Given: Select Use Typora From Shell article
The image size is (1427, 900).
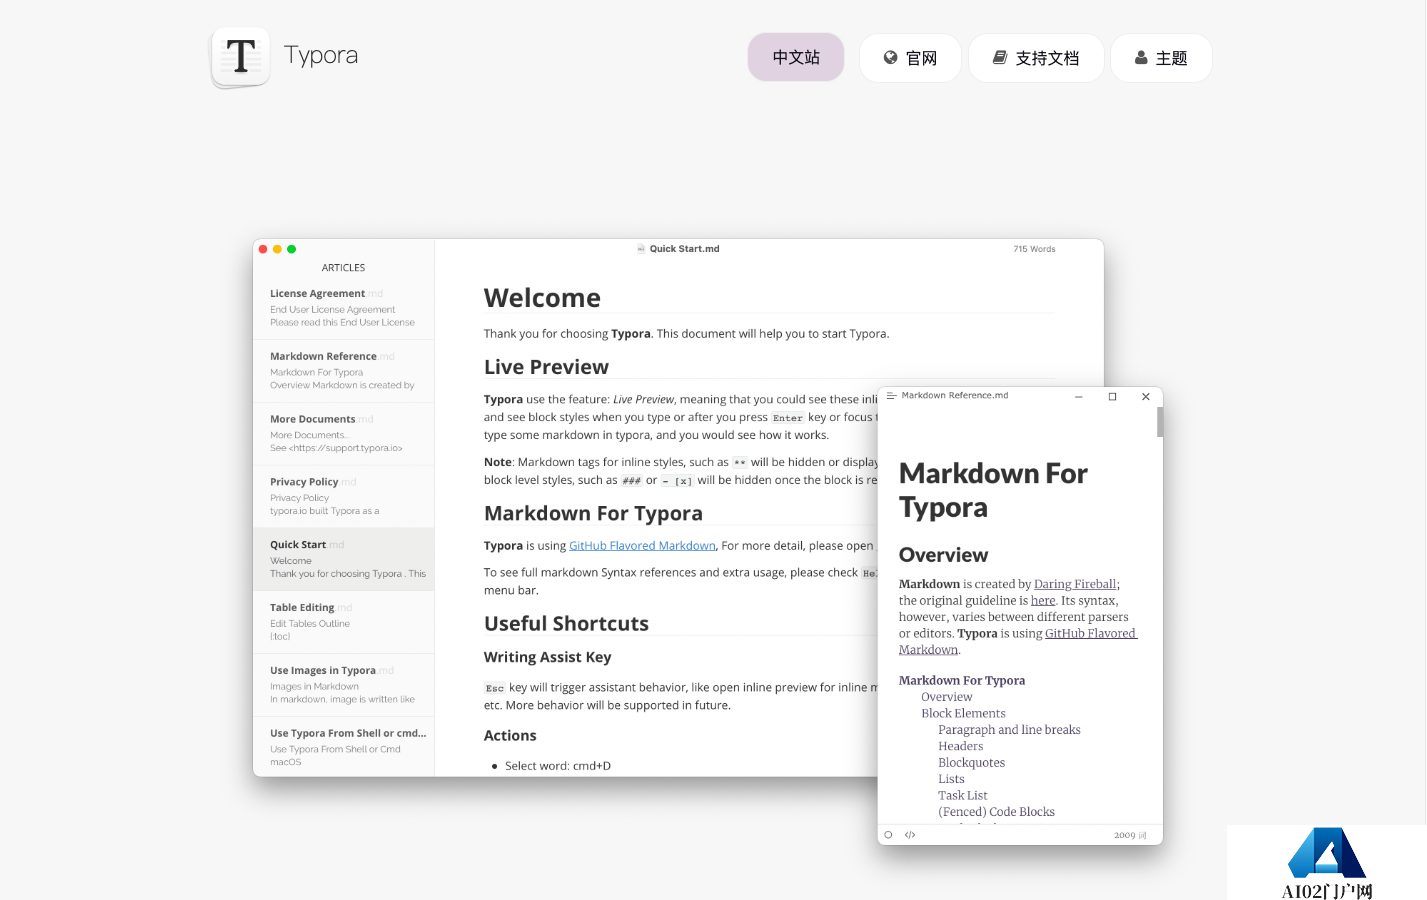Looking at the screenshot, I should [344, 747].
